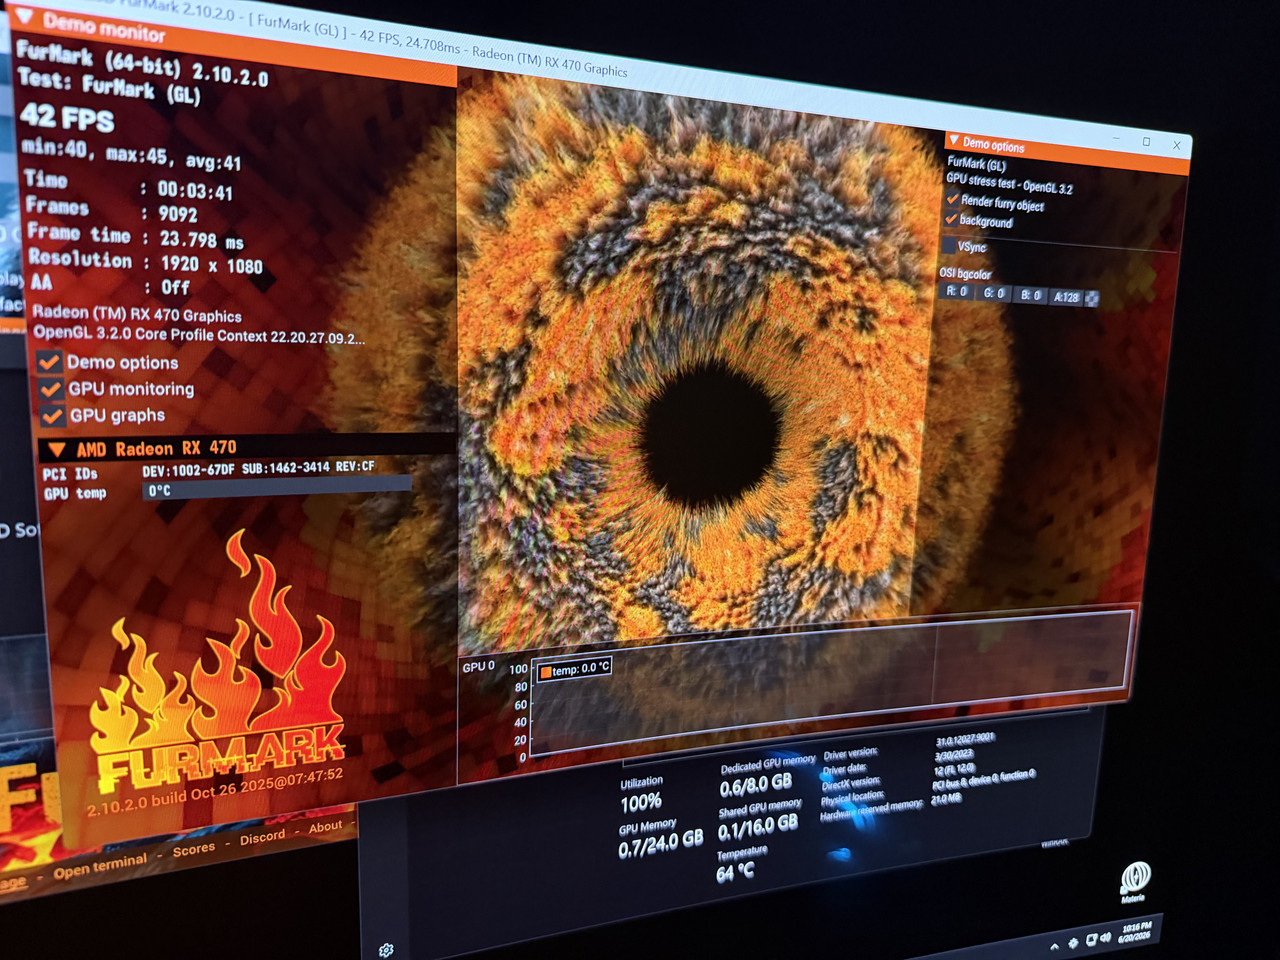The height and width of the screenshot is (960, 1280).
Task: Click the AA value Off
Action: [x=176, y=287]
